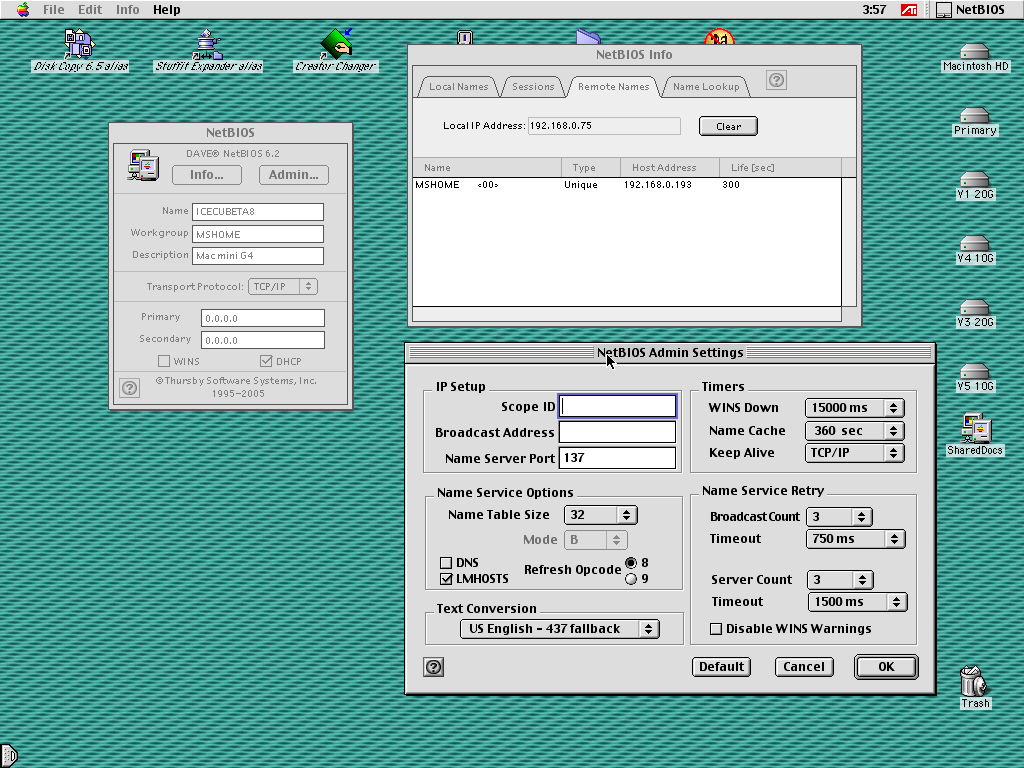Open the Name Table Size dropdown
Image resolution: width=1024 pixels, height=768 pixels.
coord(600,515)
